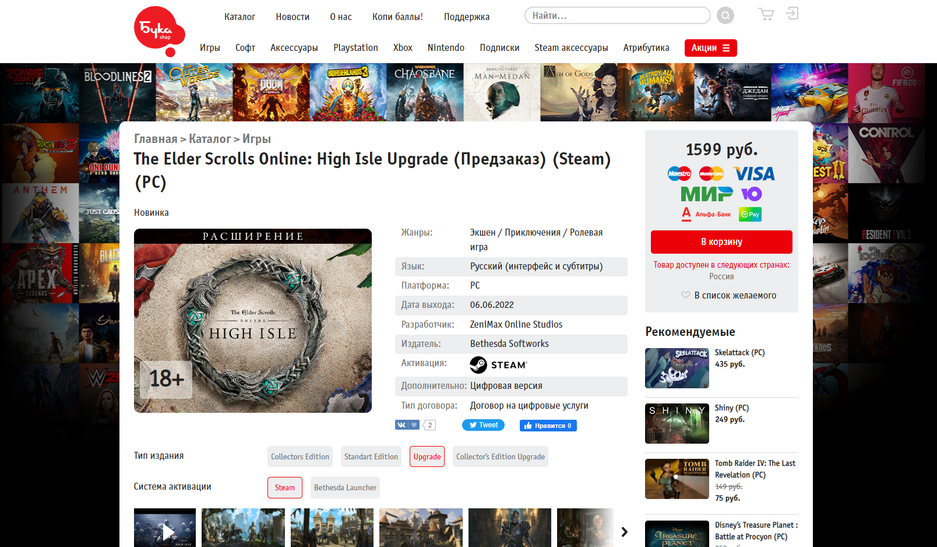The height and width of the screenshot is (547, 937).
Task: Click Man of Medan banner cover
Action: (x=502, y=92)
